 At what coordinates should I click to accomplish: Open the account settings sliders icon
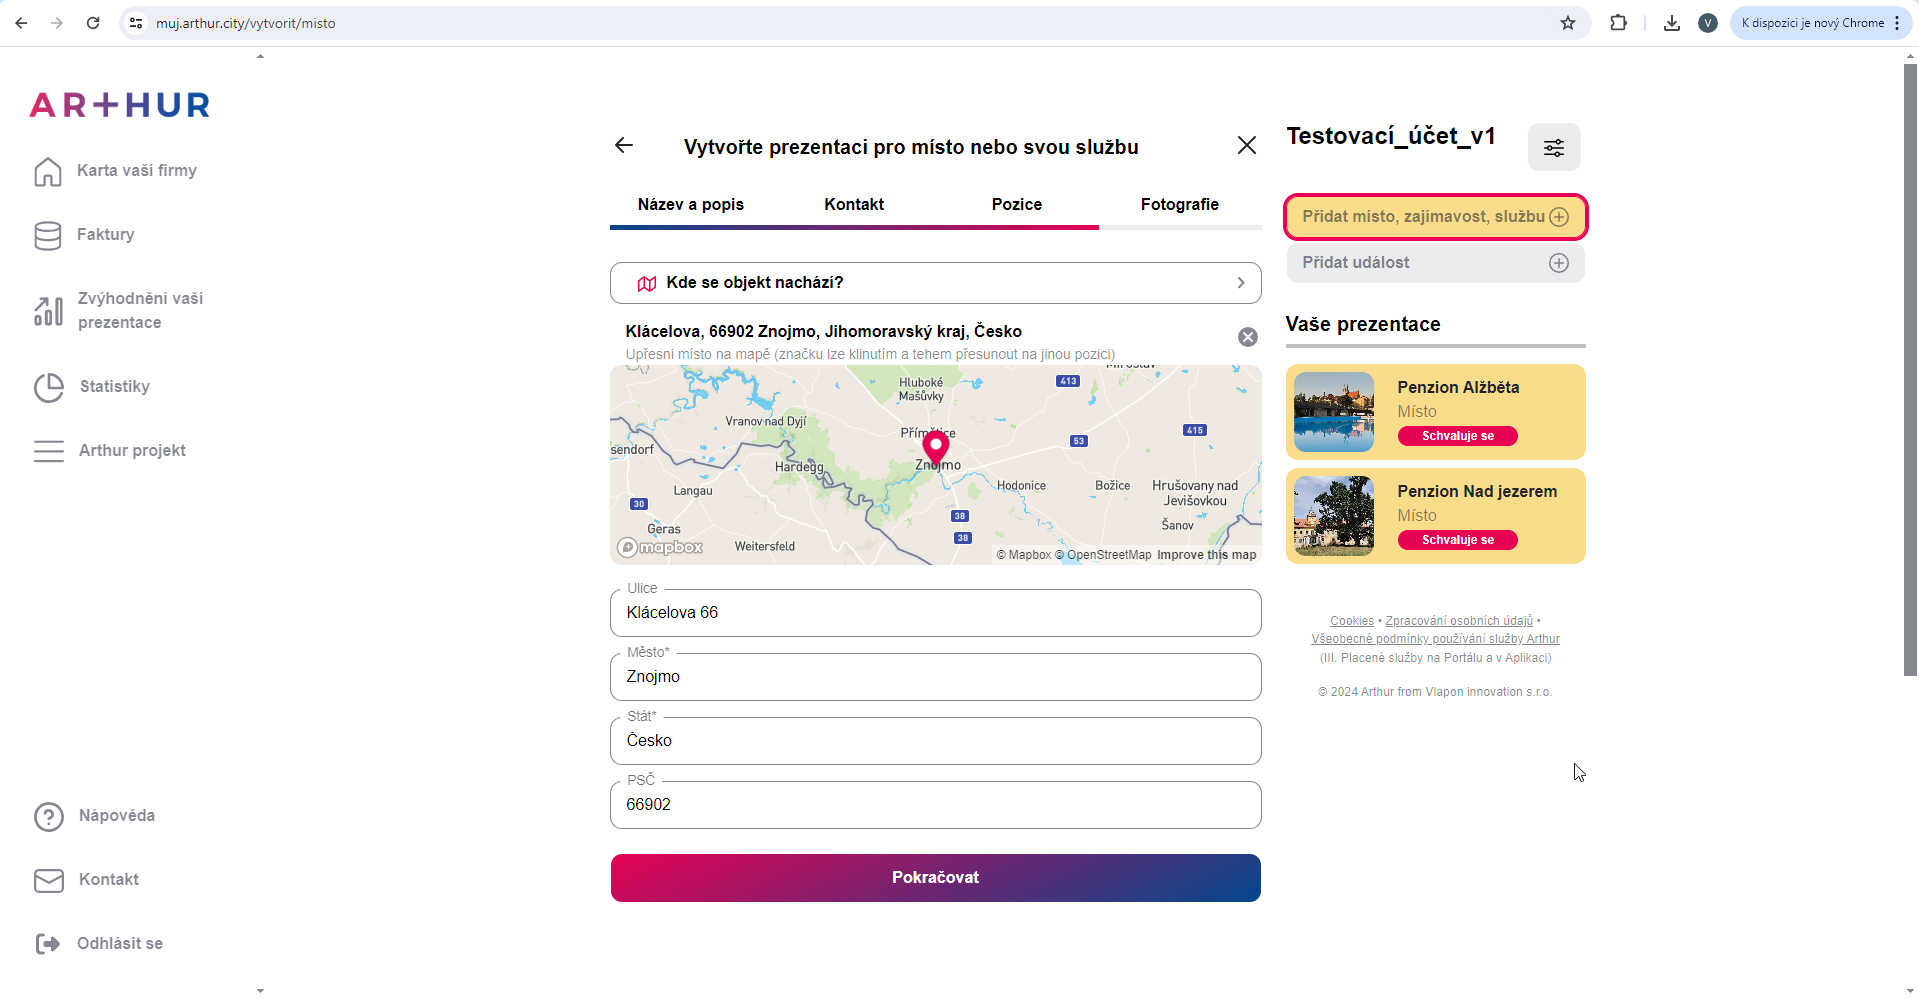[x=1553, y=148]
